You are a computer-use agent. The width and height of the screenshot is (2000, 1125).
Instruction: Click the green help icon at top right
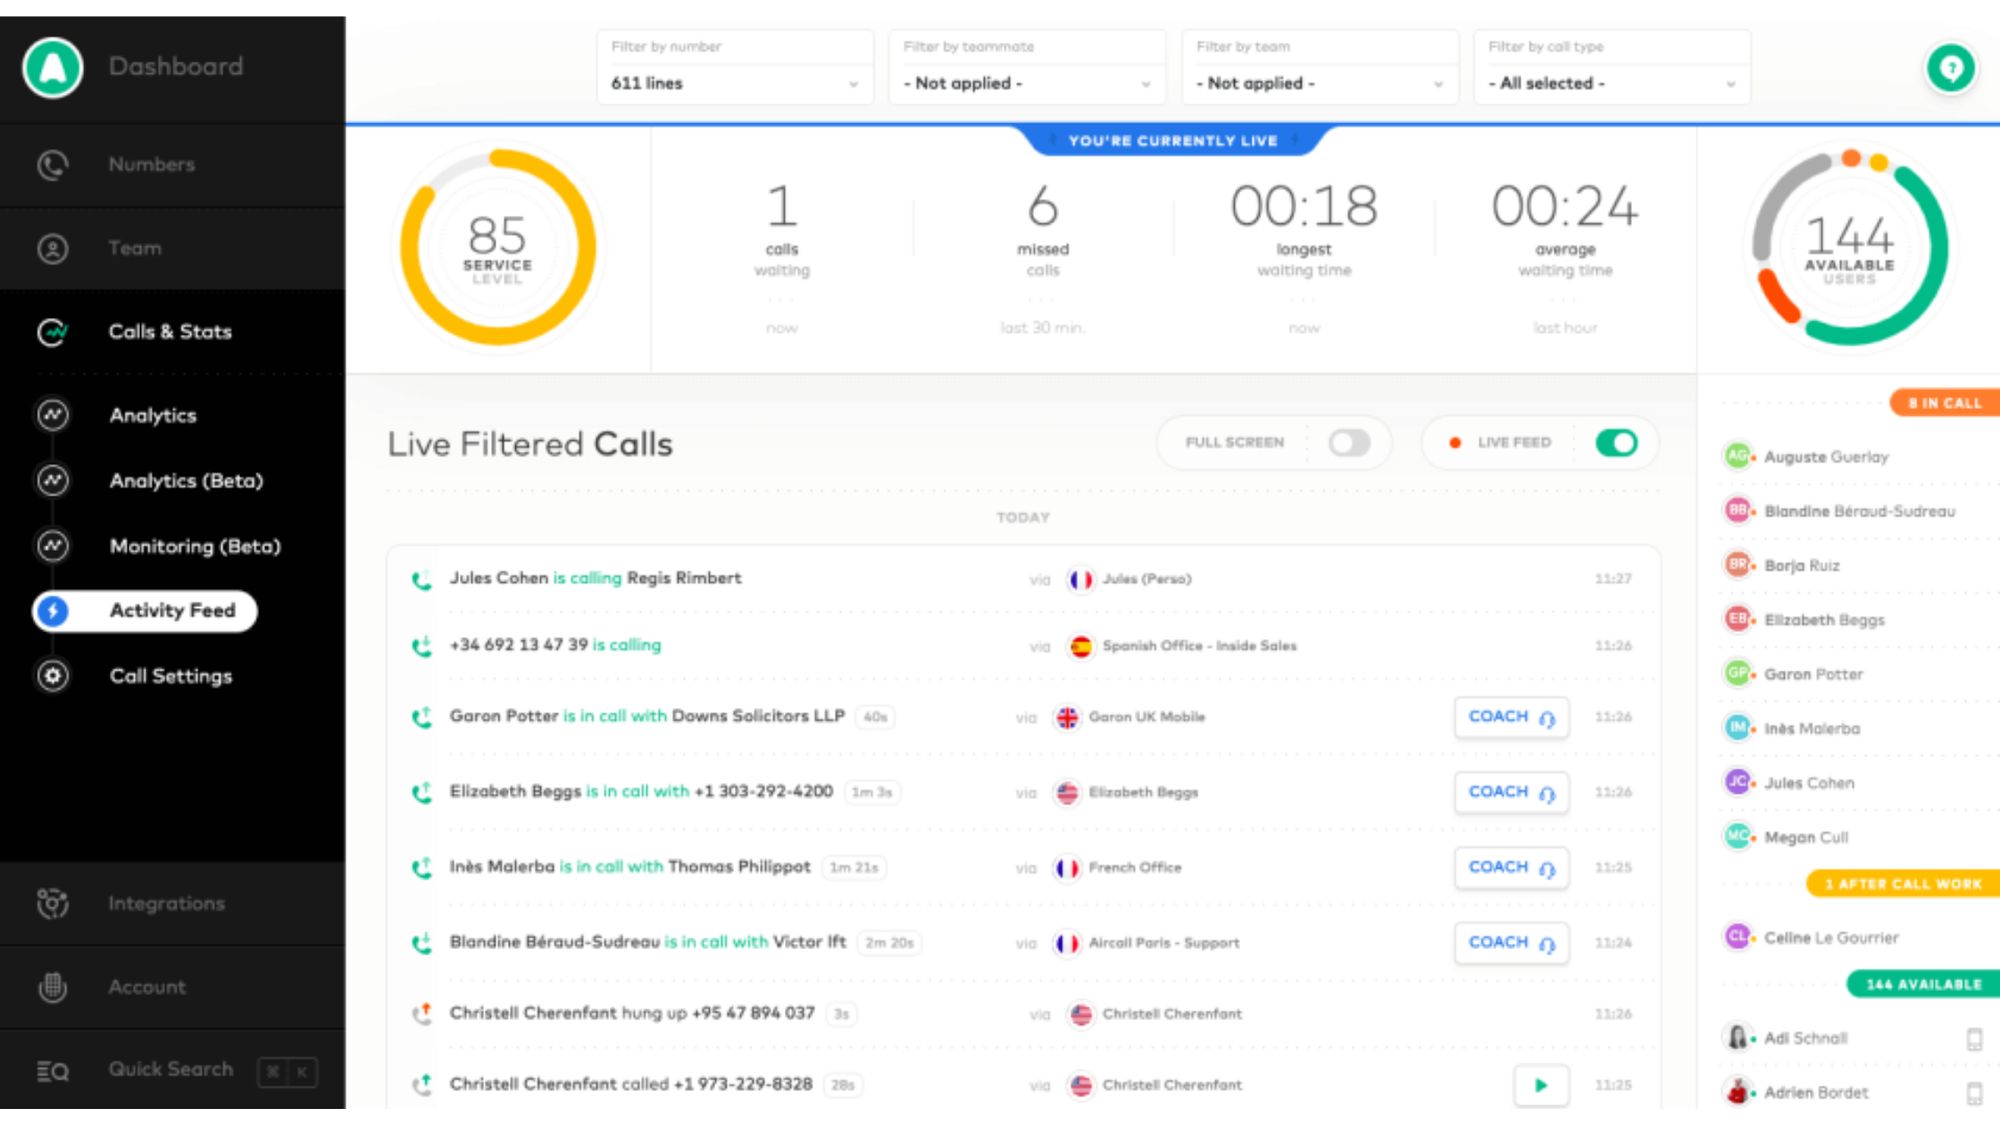click(1951, 68)
